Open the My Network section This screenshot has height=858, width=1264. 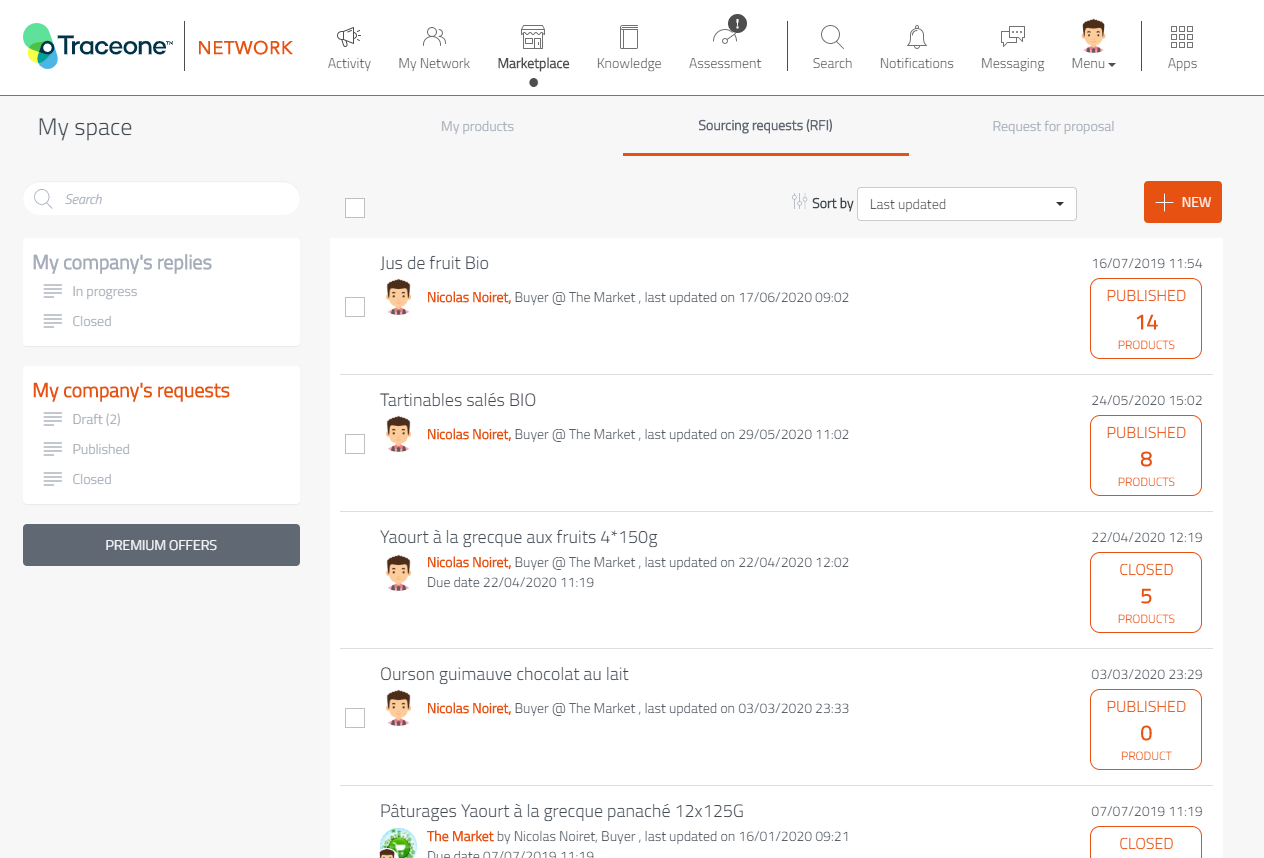(x=433, y=46)
